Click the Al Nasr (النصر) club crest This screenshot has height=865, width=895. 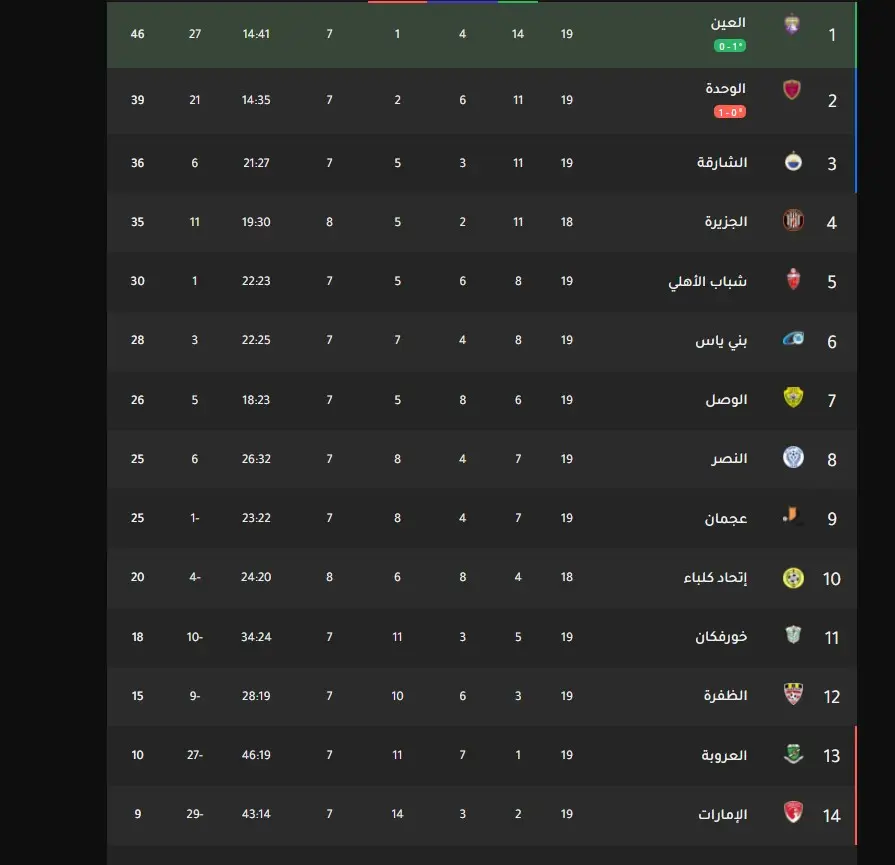tap(793, 457)
